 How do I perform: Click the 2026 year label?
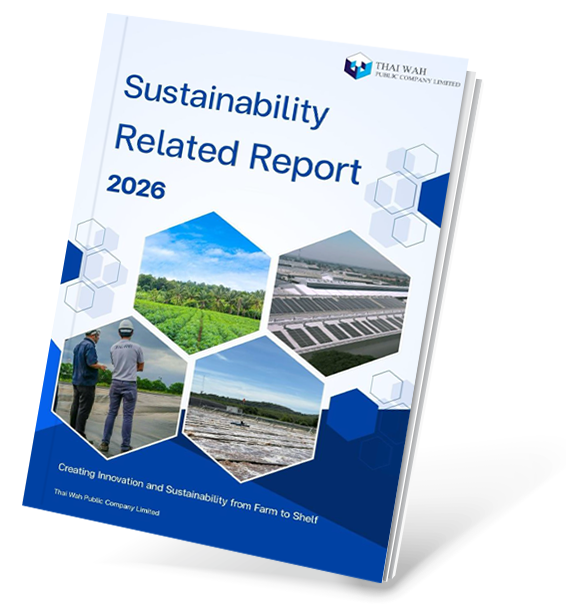click(x=136, y=188)
